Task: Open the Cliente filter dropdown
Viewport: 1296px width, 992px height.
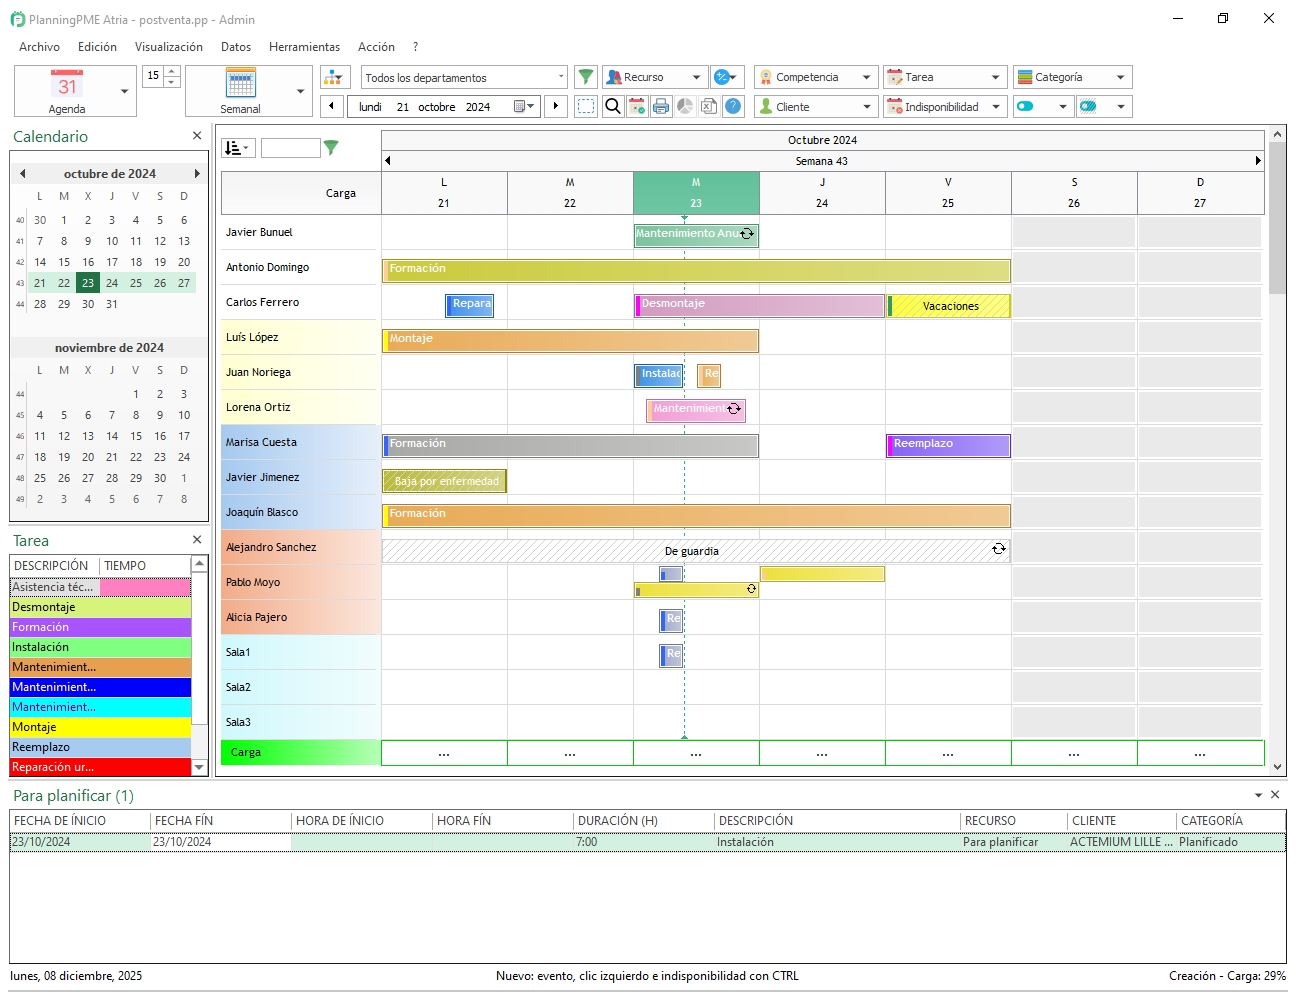Action: click(816, 106)
